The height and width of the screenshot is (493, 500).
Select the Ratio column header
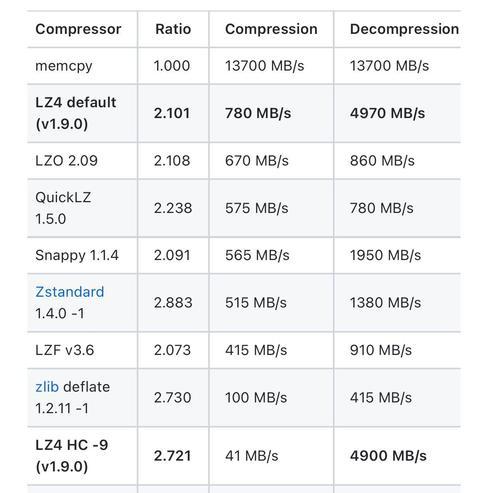coord(173,29)
